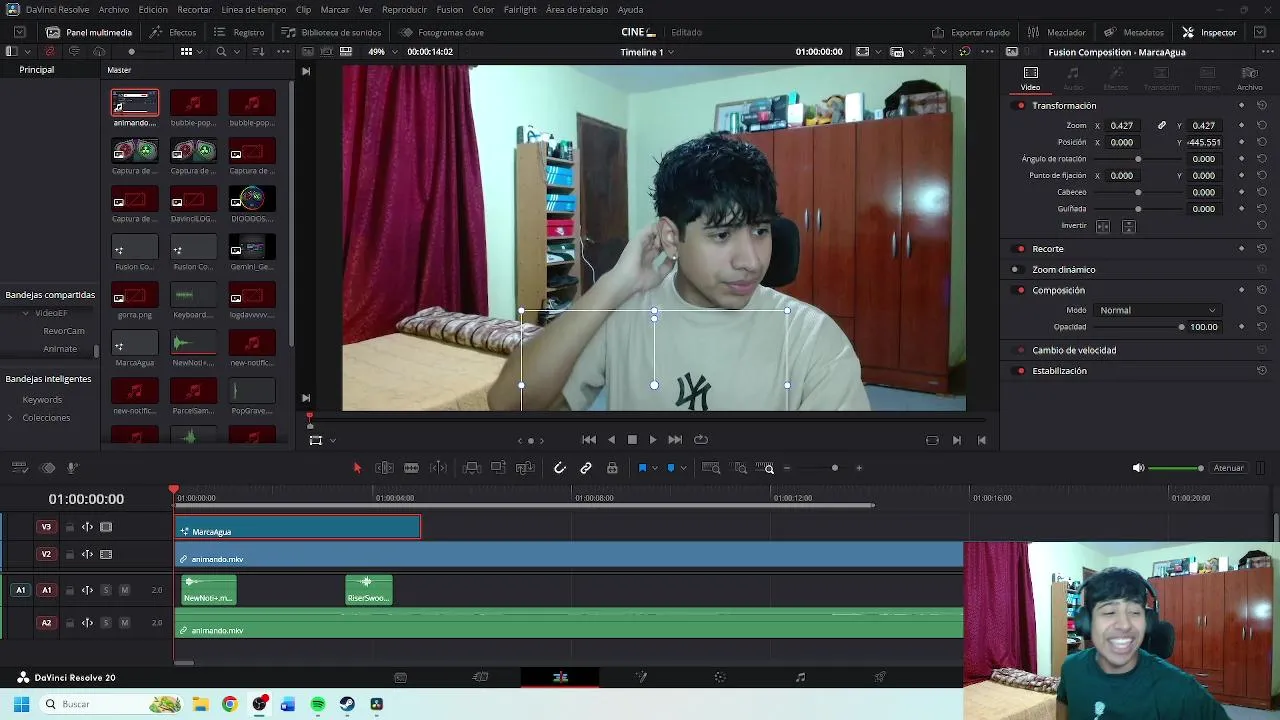
Task: Open the Fusion menu
Action: pyautogui.click(x=450, y=9)
